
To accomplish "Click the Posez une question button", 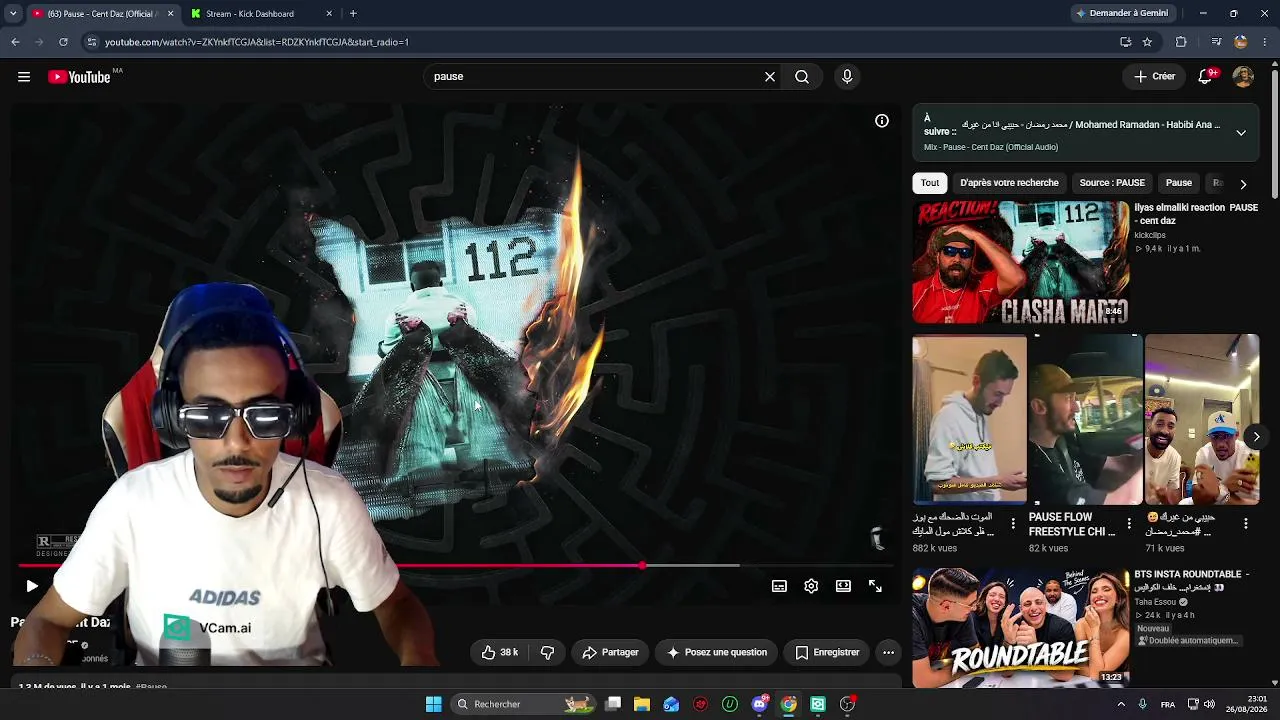I will 717,652.
